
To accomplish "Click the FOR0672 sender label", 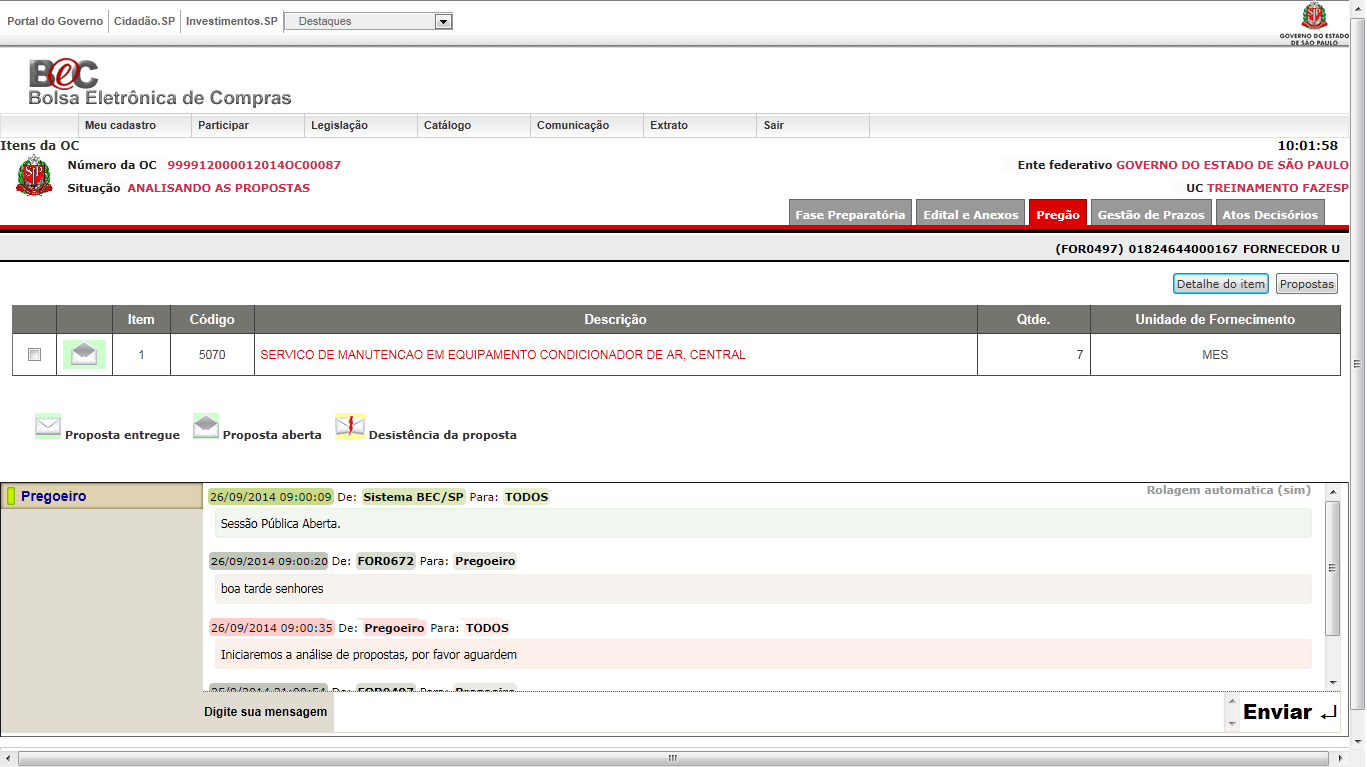I will point(386,561).
